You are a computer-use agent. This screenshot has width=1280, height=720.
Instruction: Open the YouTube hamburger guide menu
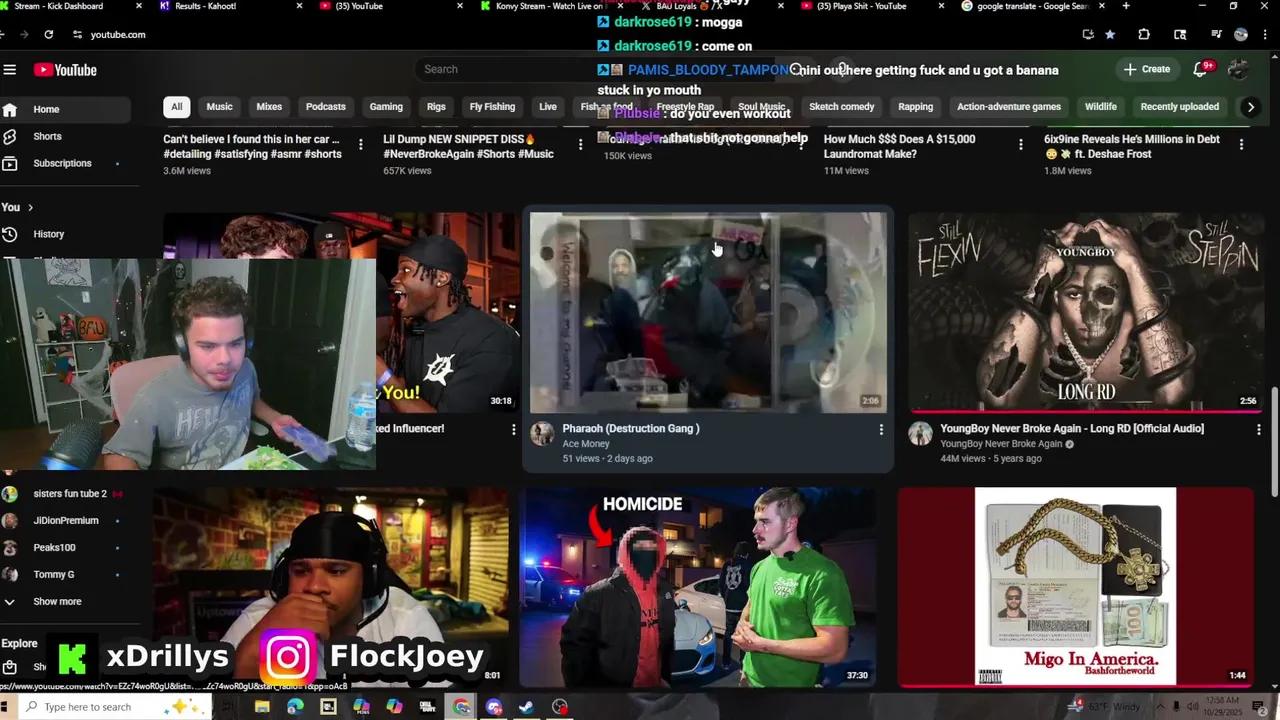point(10,70)
